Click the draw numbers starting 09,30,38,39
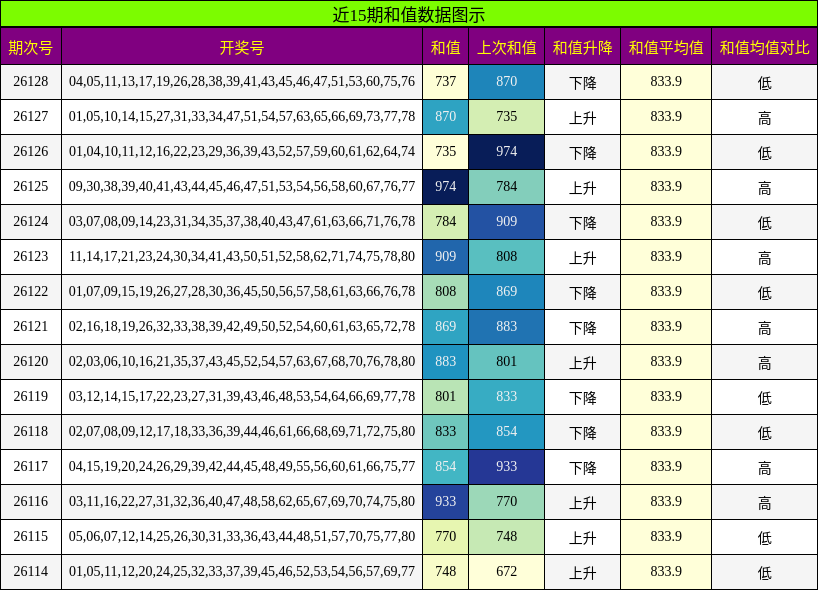This screenshot has width=818, height=590. [x=242, y=186]
